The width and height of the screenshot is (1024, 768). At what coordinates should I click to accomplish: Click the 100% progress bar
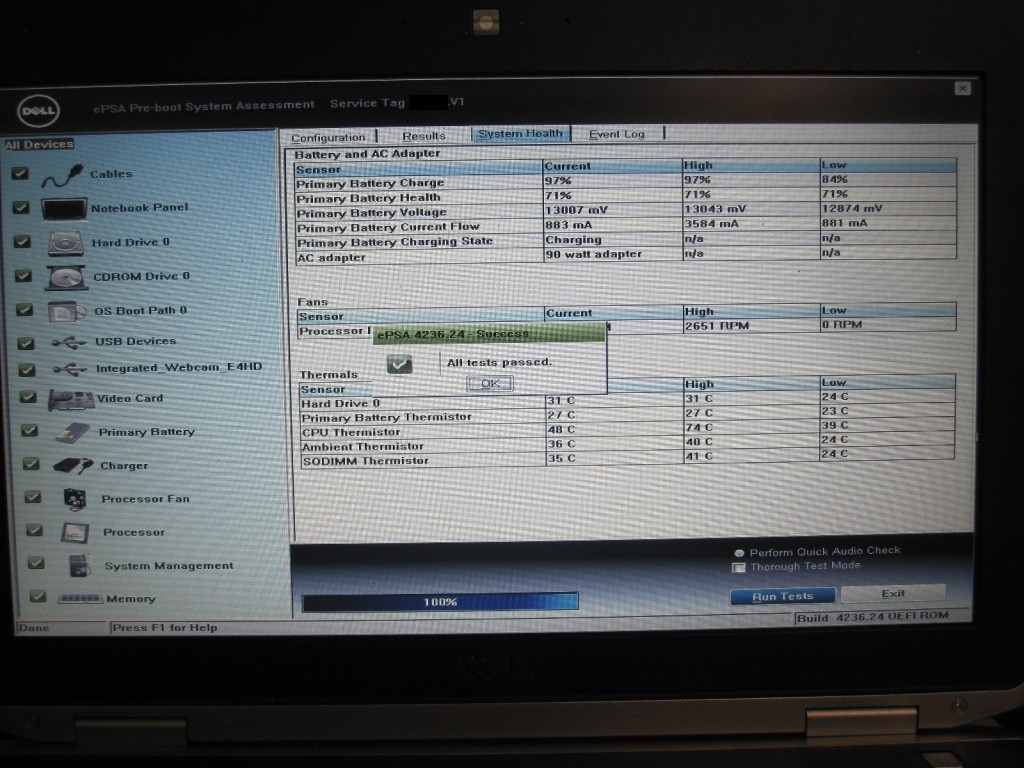tap(440, 601)
